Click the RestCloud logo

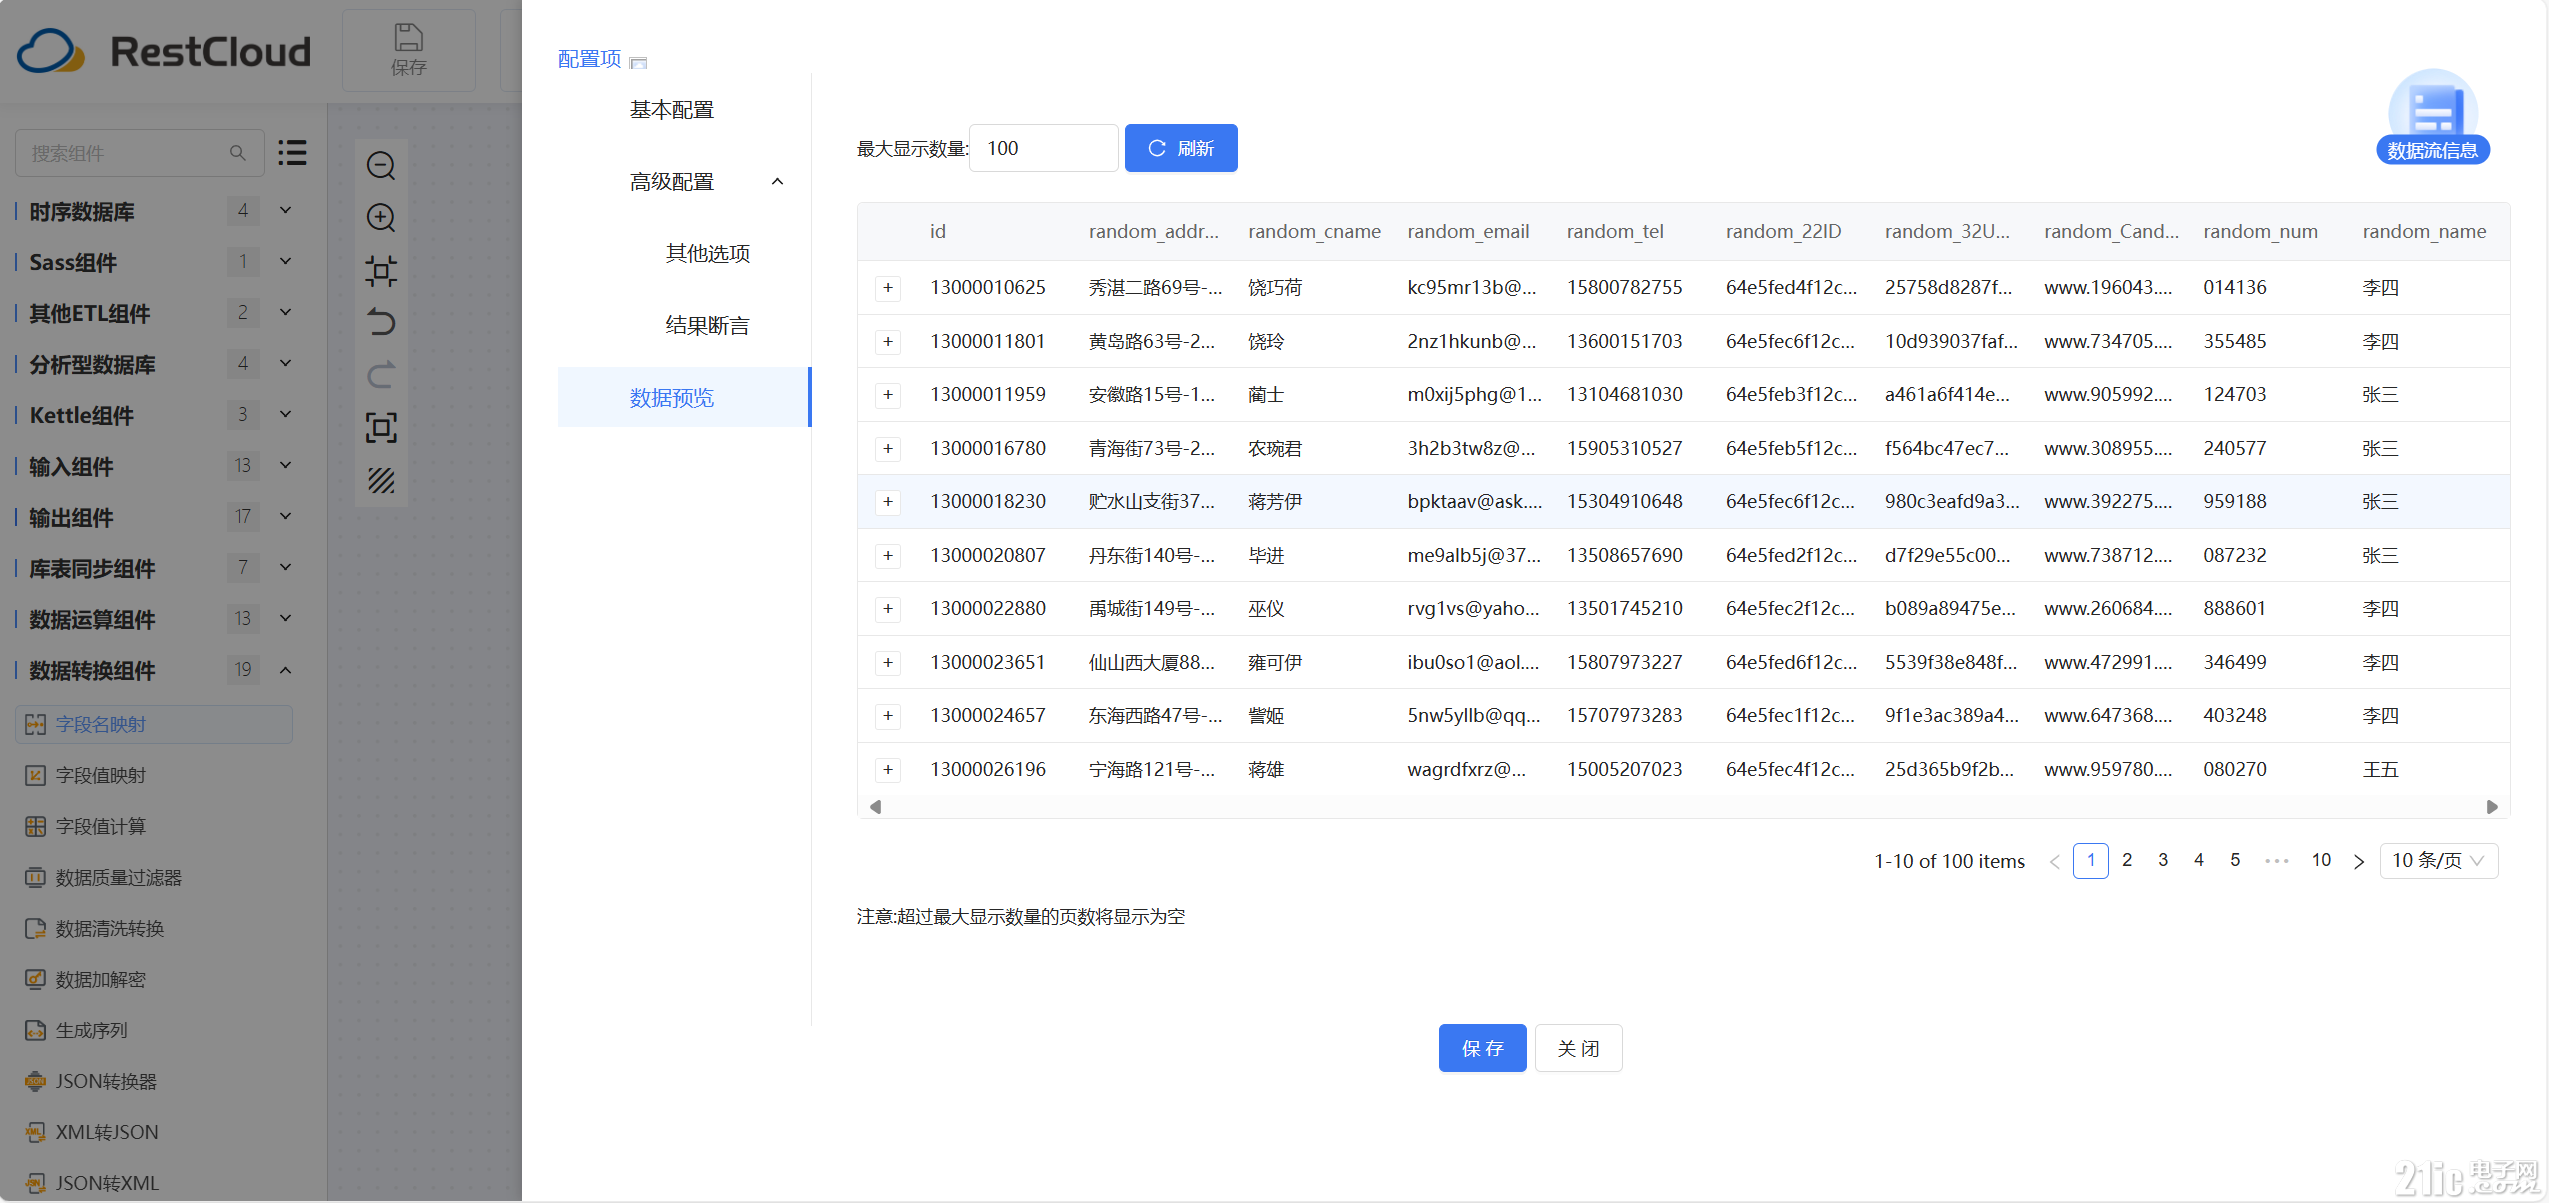164,51
